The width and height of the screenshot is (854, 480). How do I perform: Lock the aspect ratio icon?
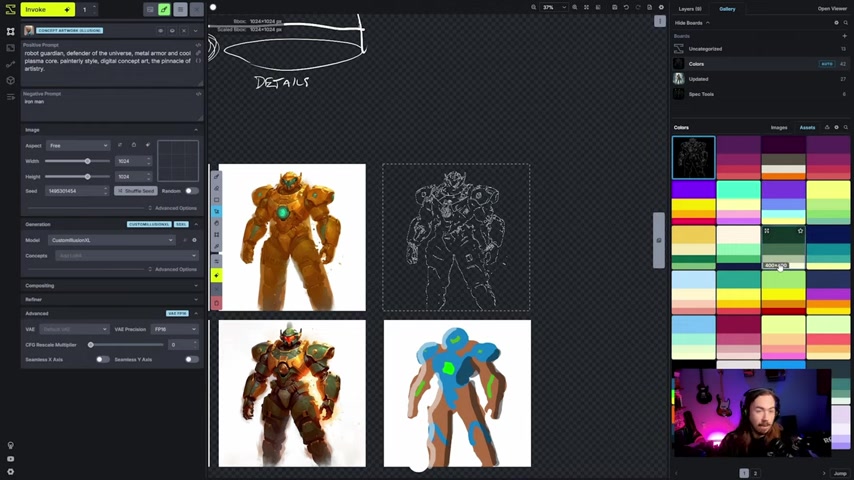coord(133,145)
